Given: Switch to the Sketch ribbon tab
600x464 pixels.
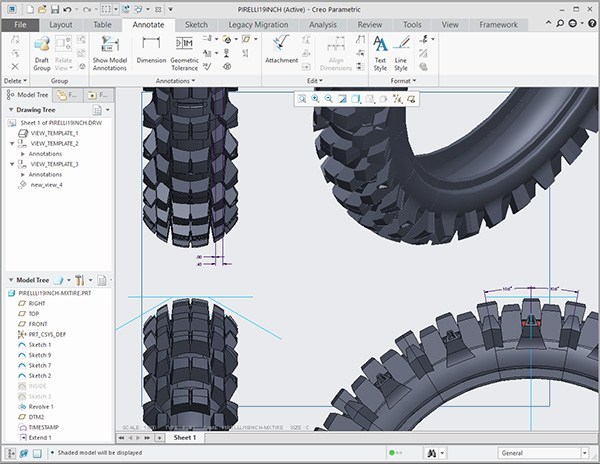Looking at the screenshot, I should 196,23.
